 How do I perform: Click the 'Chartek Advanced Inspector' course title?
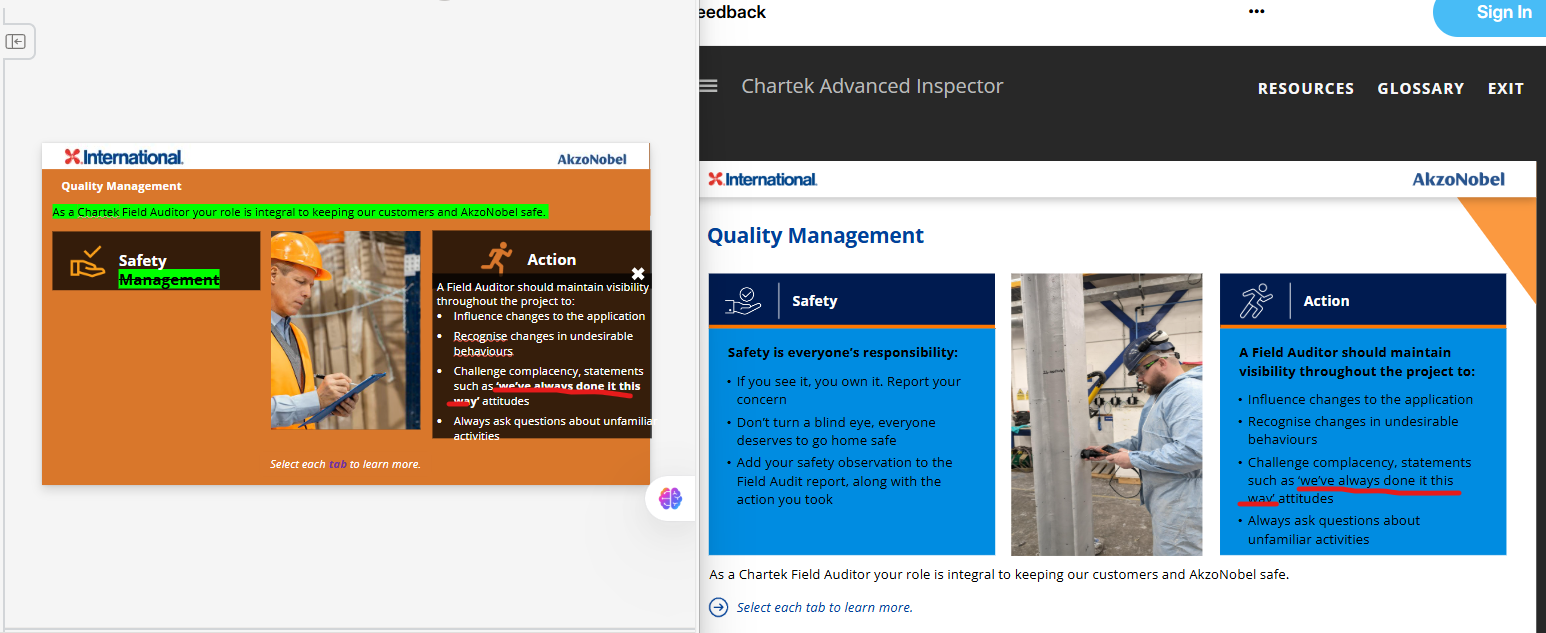click(872, 86)
